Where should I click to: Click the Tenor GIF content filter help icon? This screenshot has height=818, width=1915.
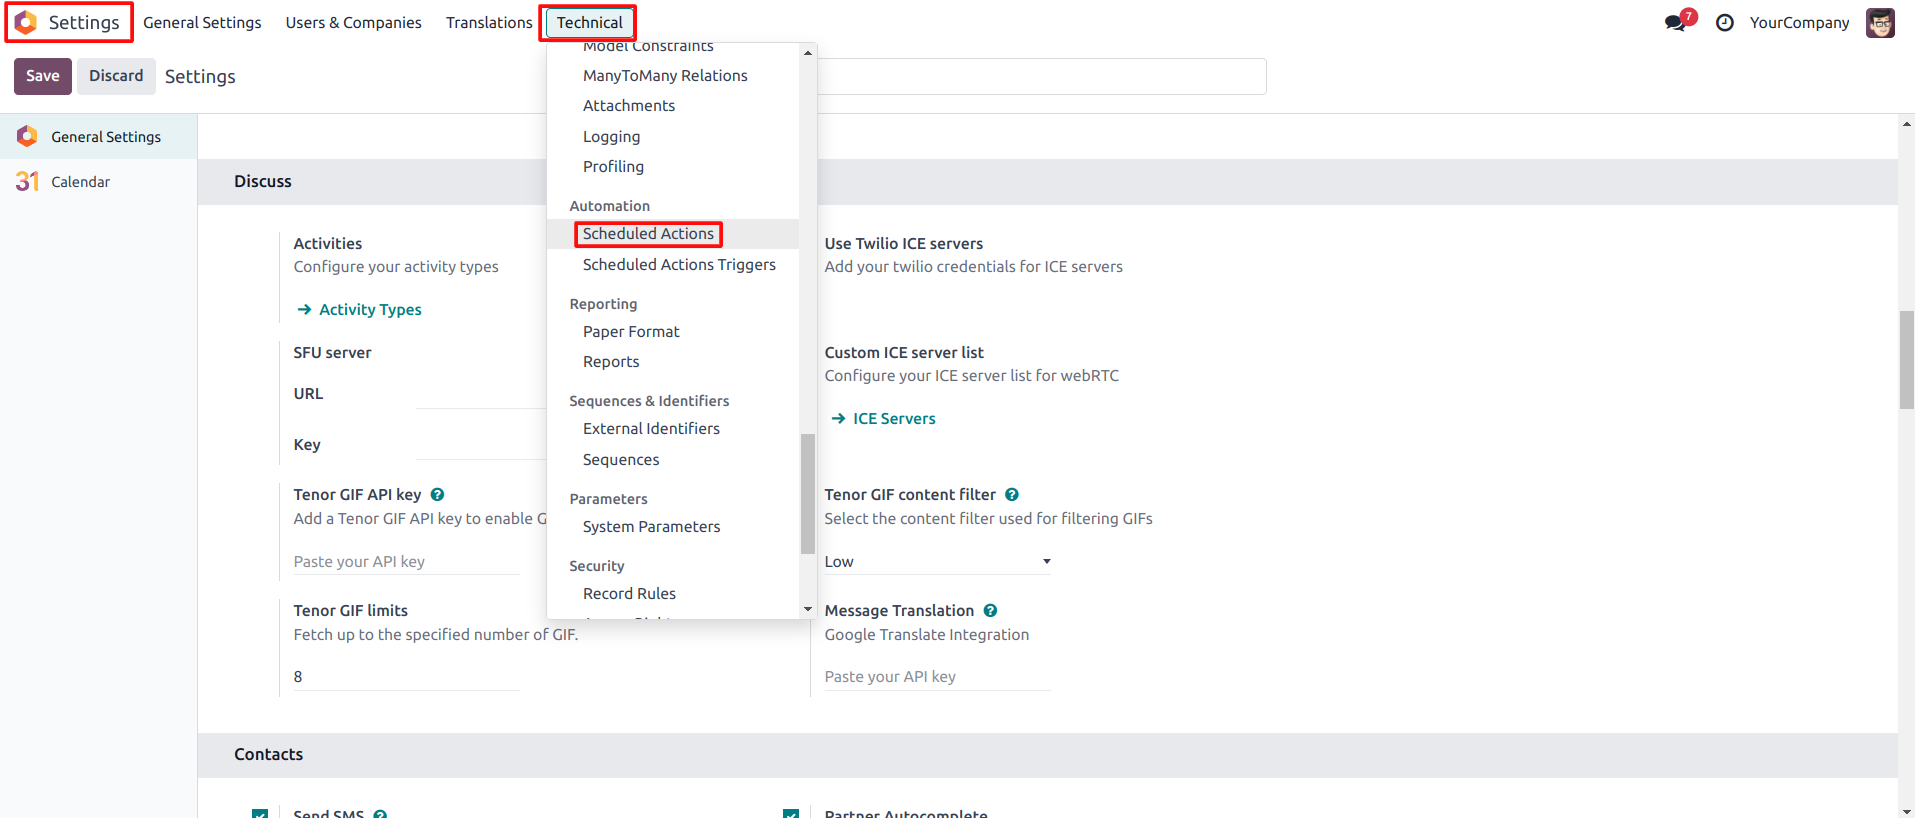click(x=1012, y=495)
